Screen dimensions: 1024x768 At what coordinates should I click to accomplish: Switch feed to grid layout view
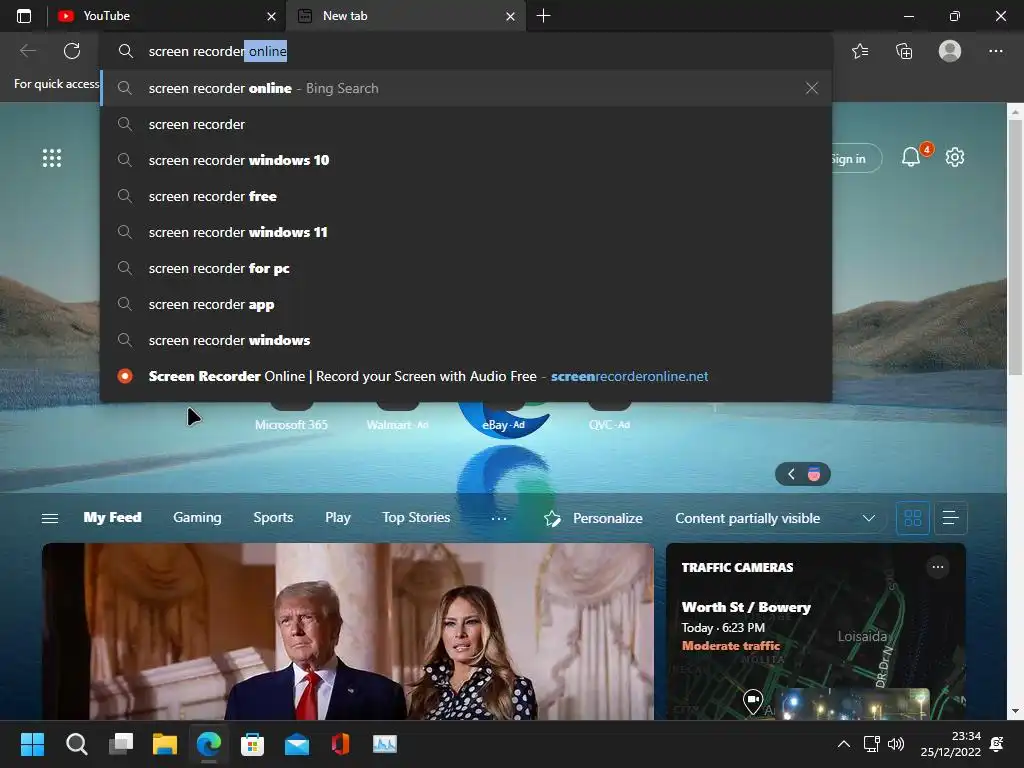(x=912, y=519)
